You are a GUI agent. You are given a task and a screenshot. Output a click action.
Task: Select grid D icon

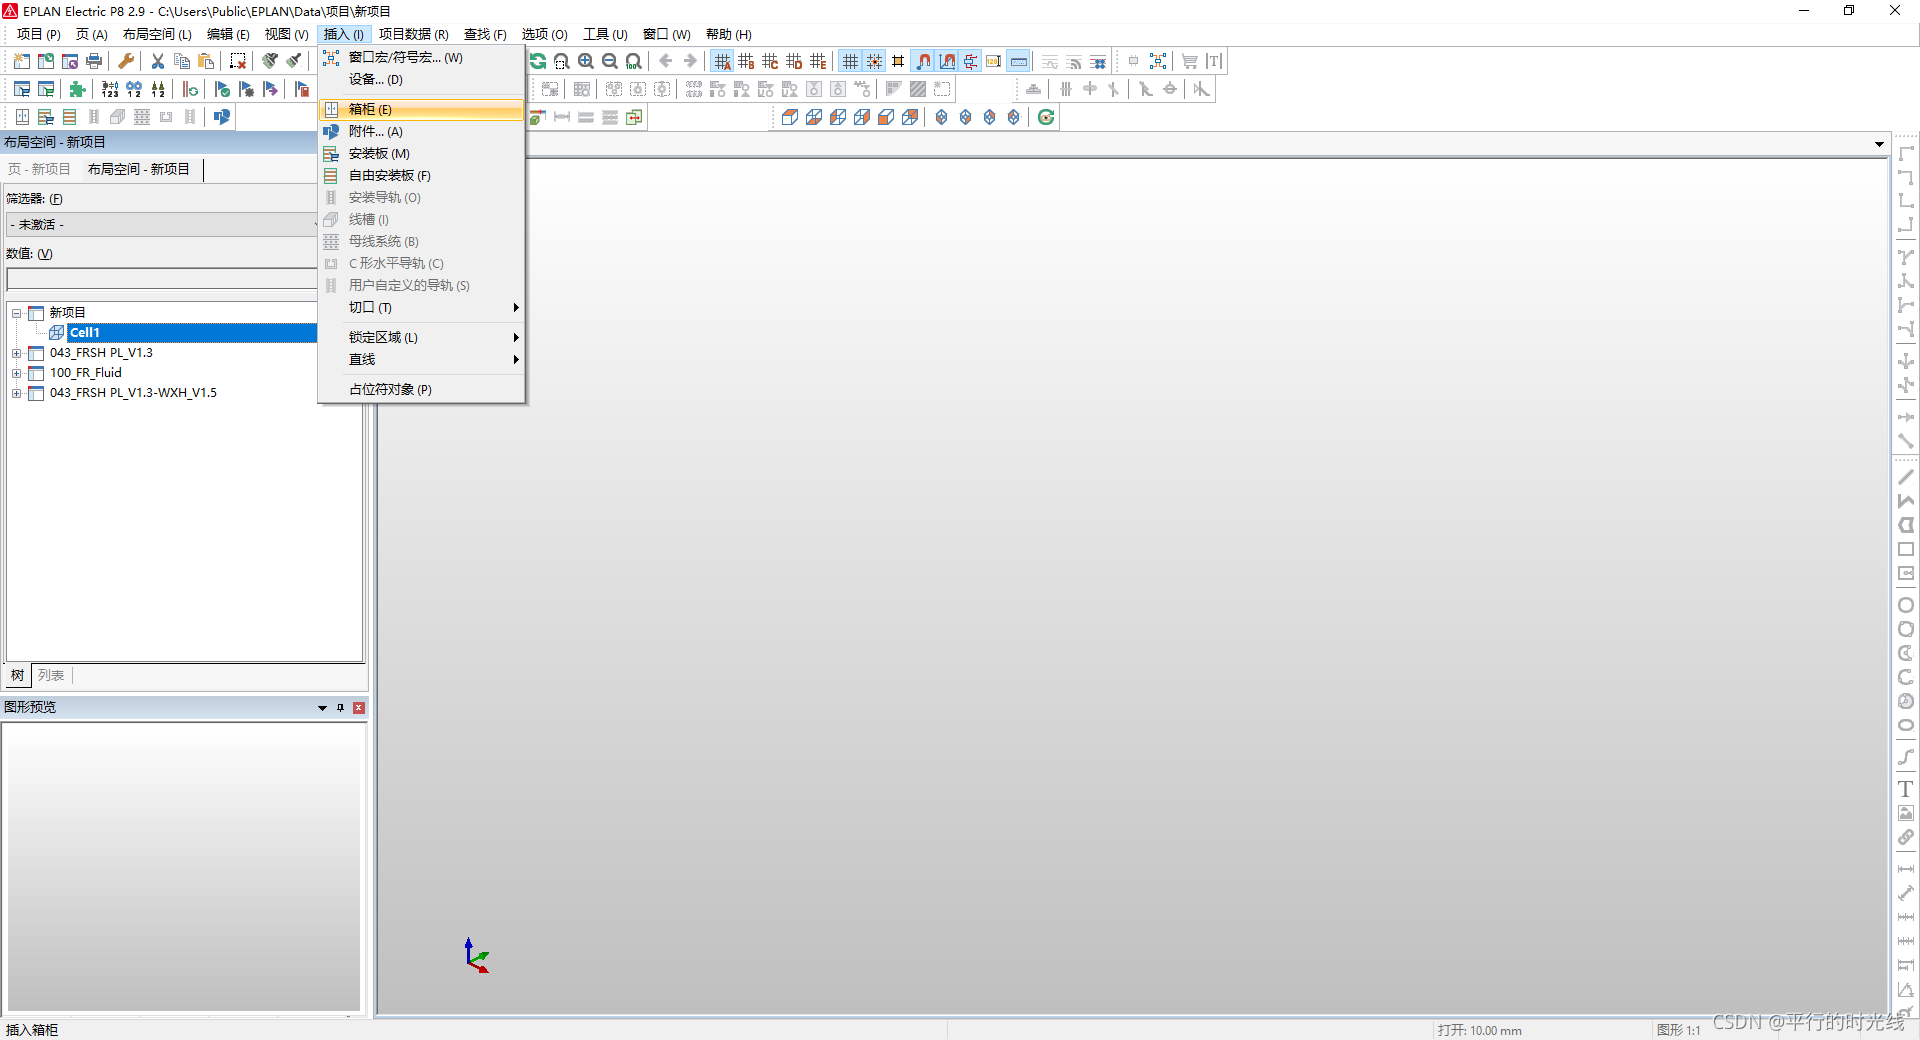(x=794, y=61)
